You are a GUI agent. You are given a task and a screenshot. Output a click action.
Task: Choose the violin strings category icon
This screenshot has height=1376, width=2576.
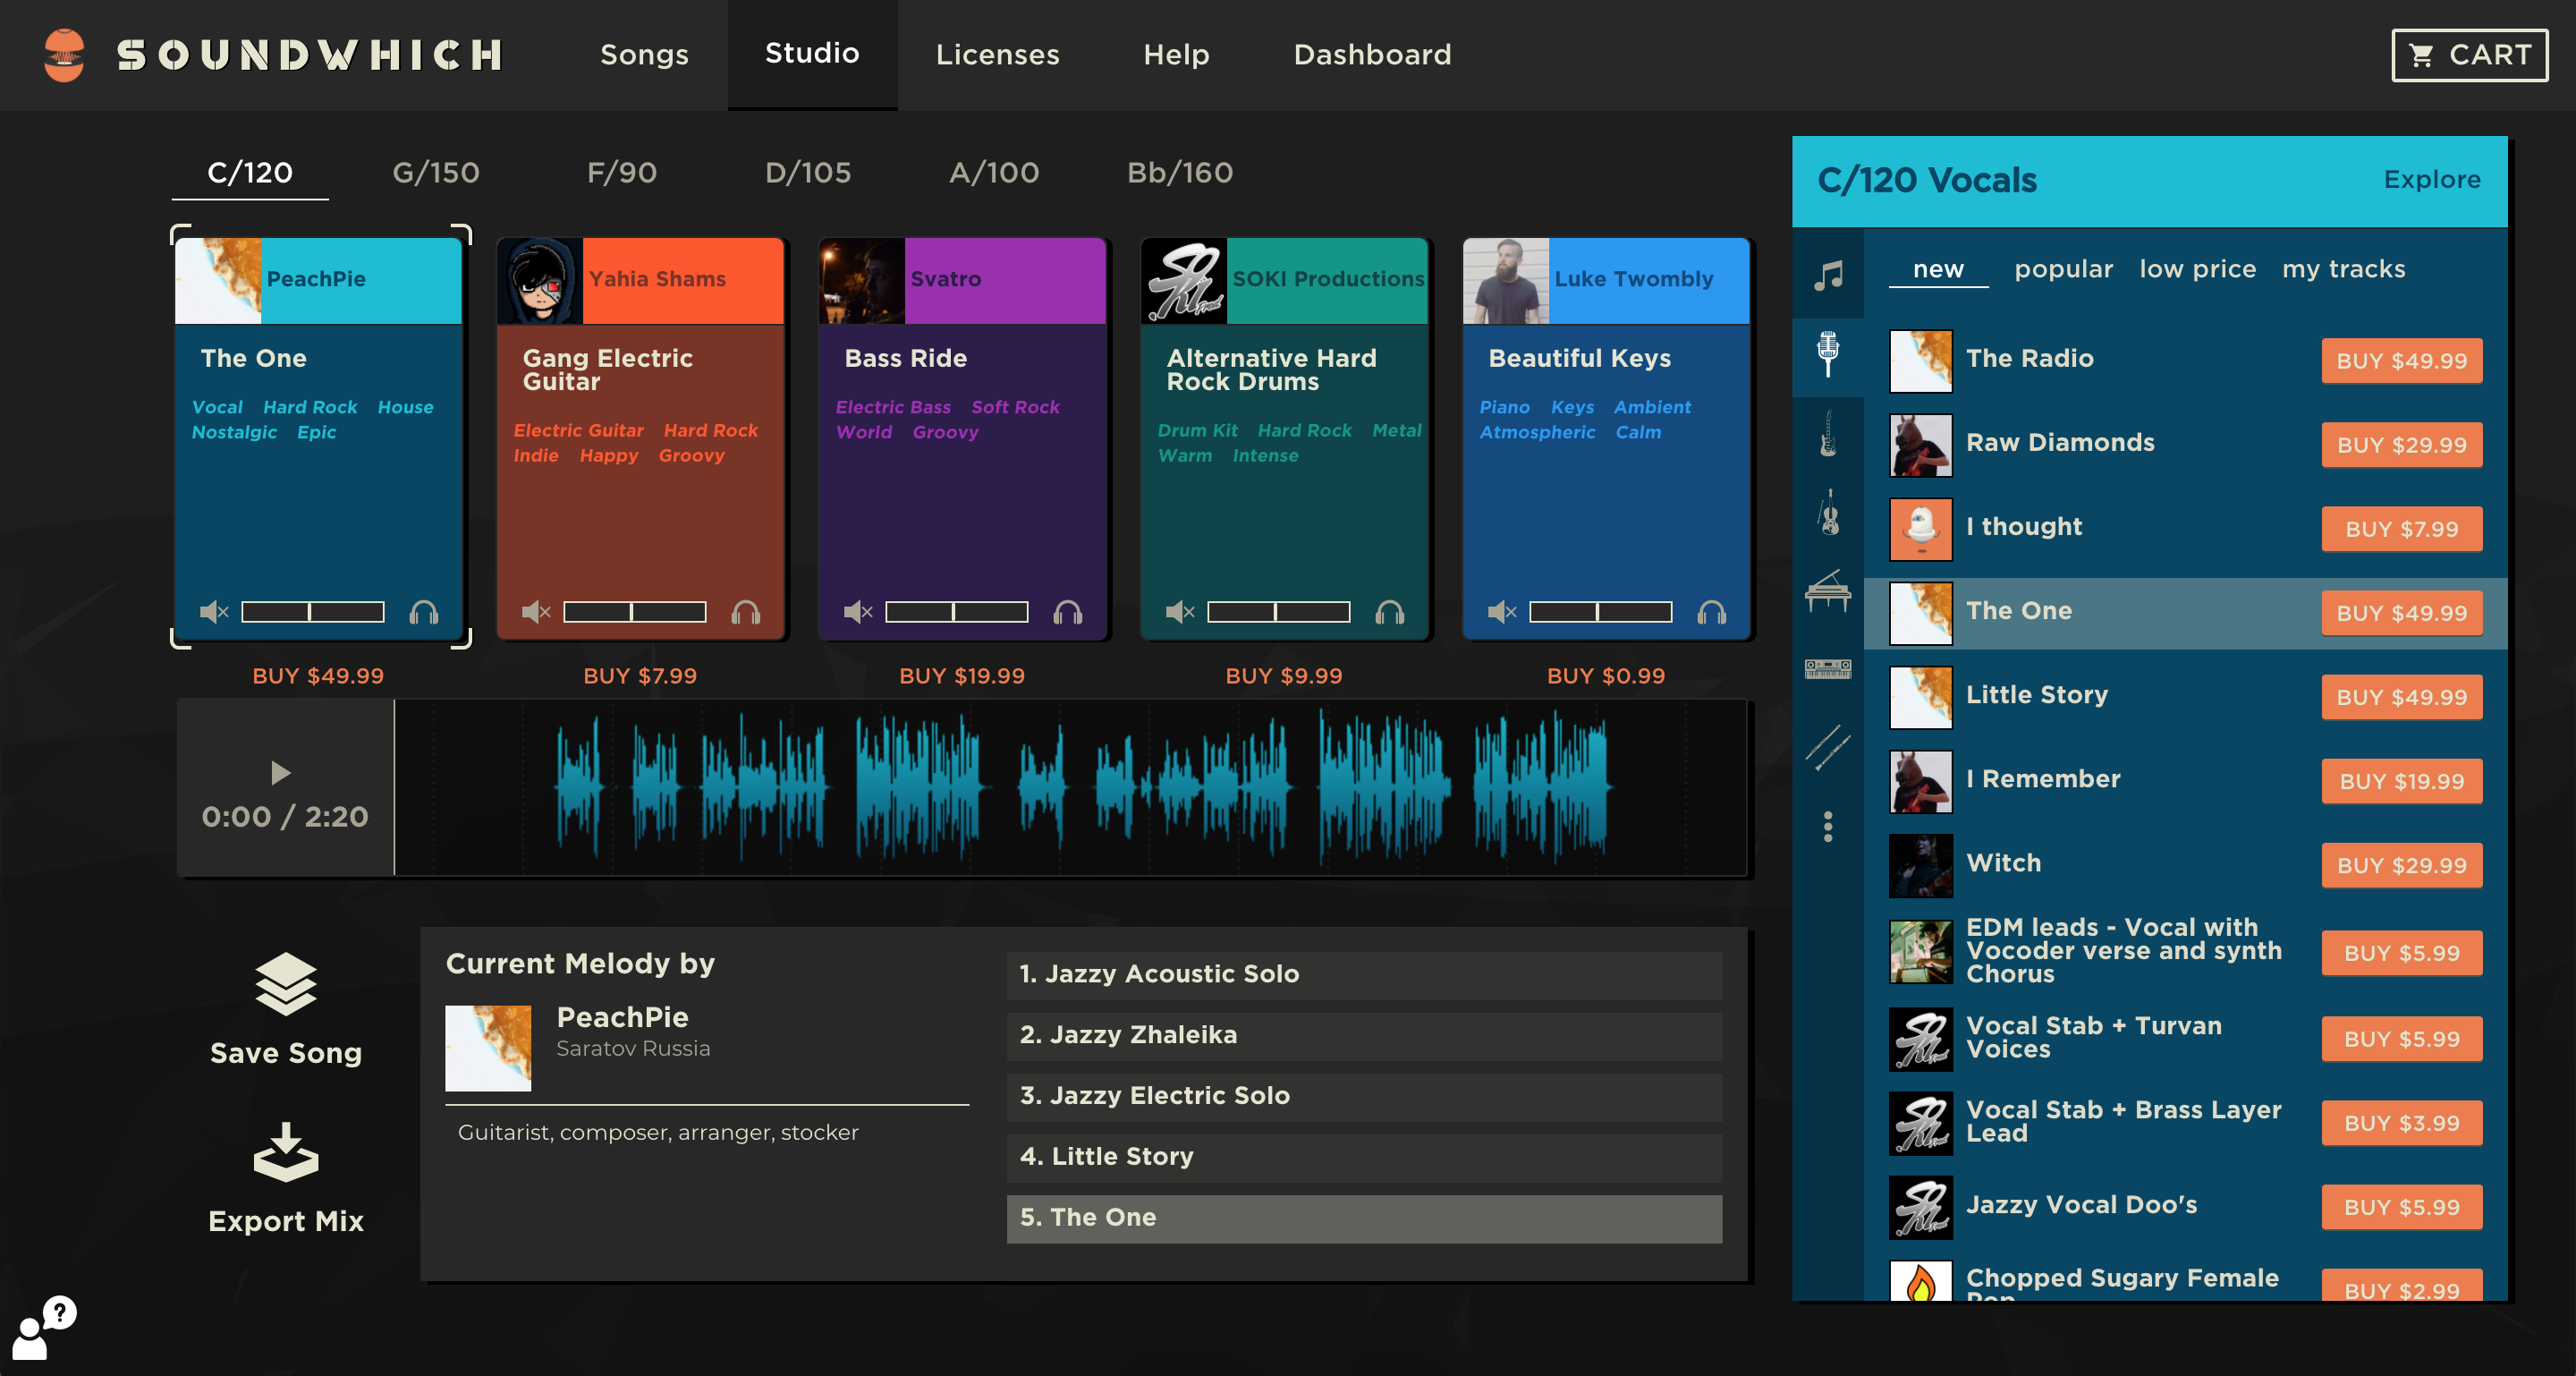coord(1827,513)
